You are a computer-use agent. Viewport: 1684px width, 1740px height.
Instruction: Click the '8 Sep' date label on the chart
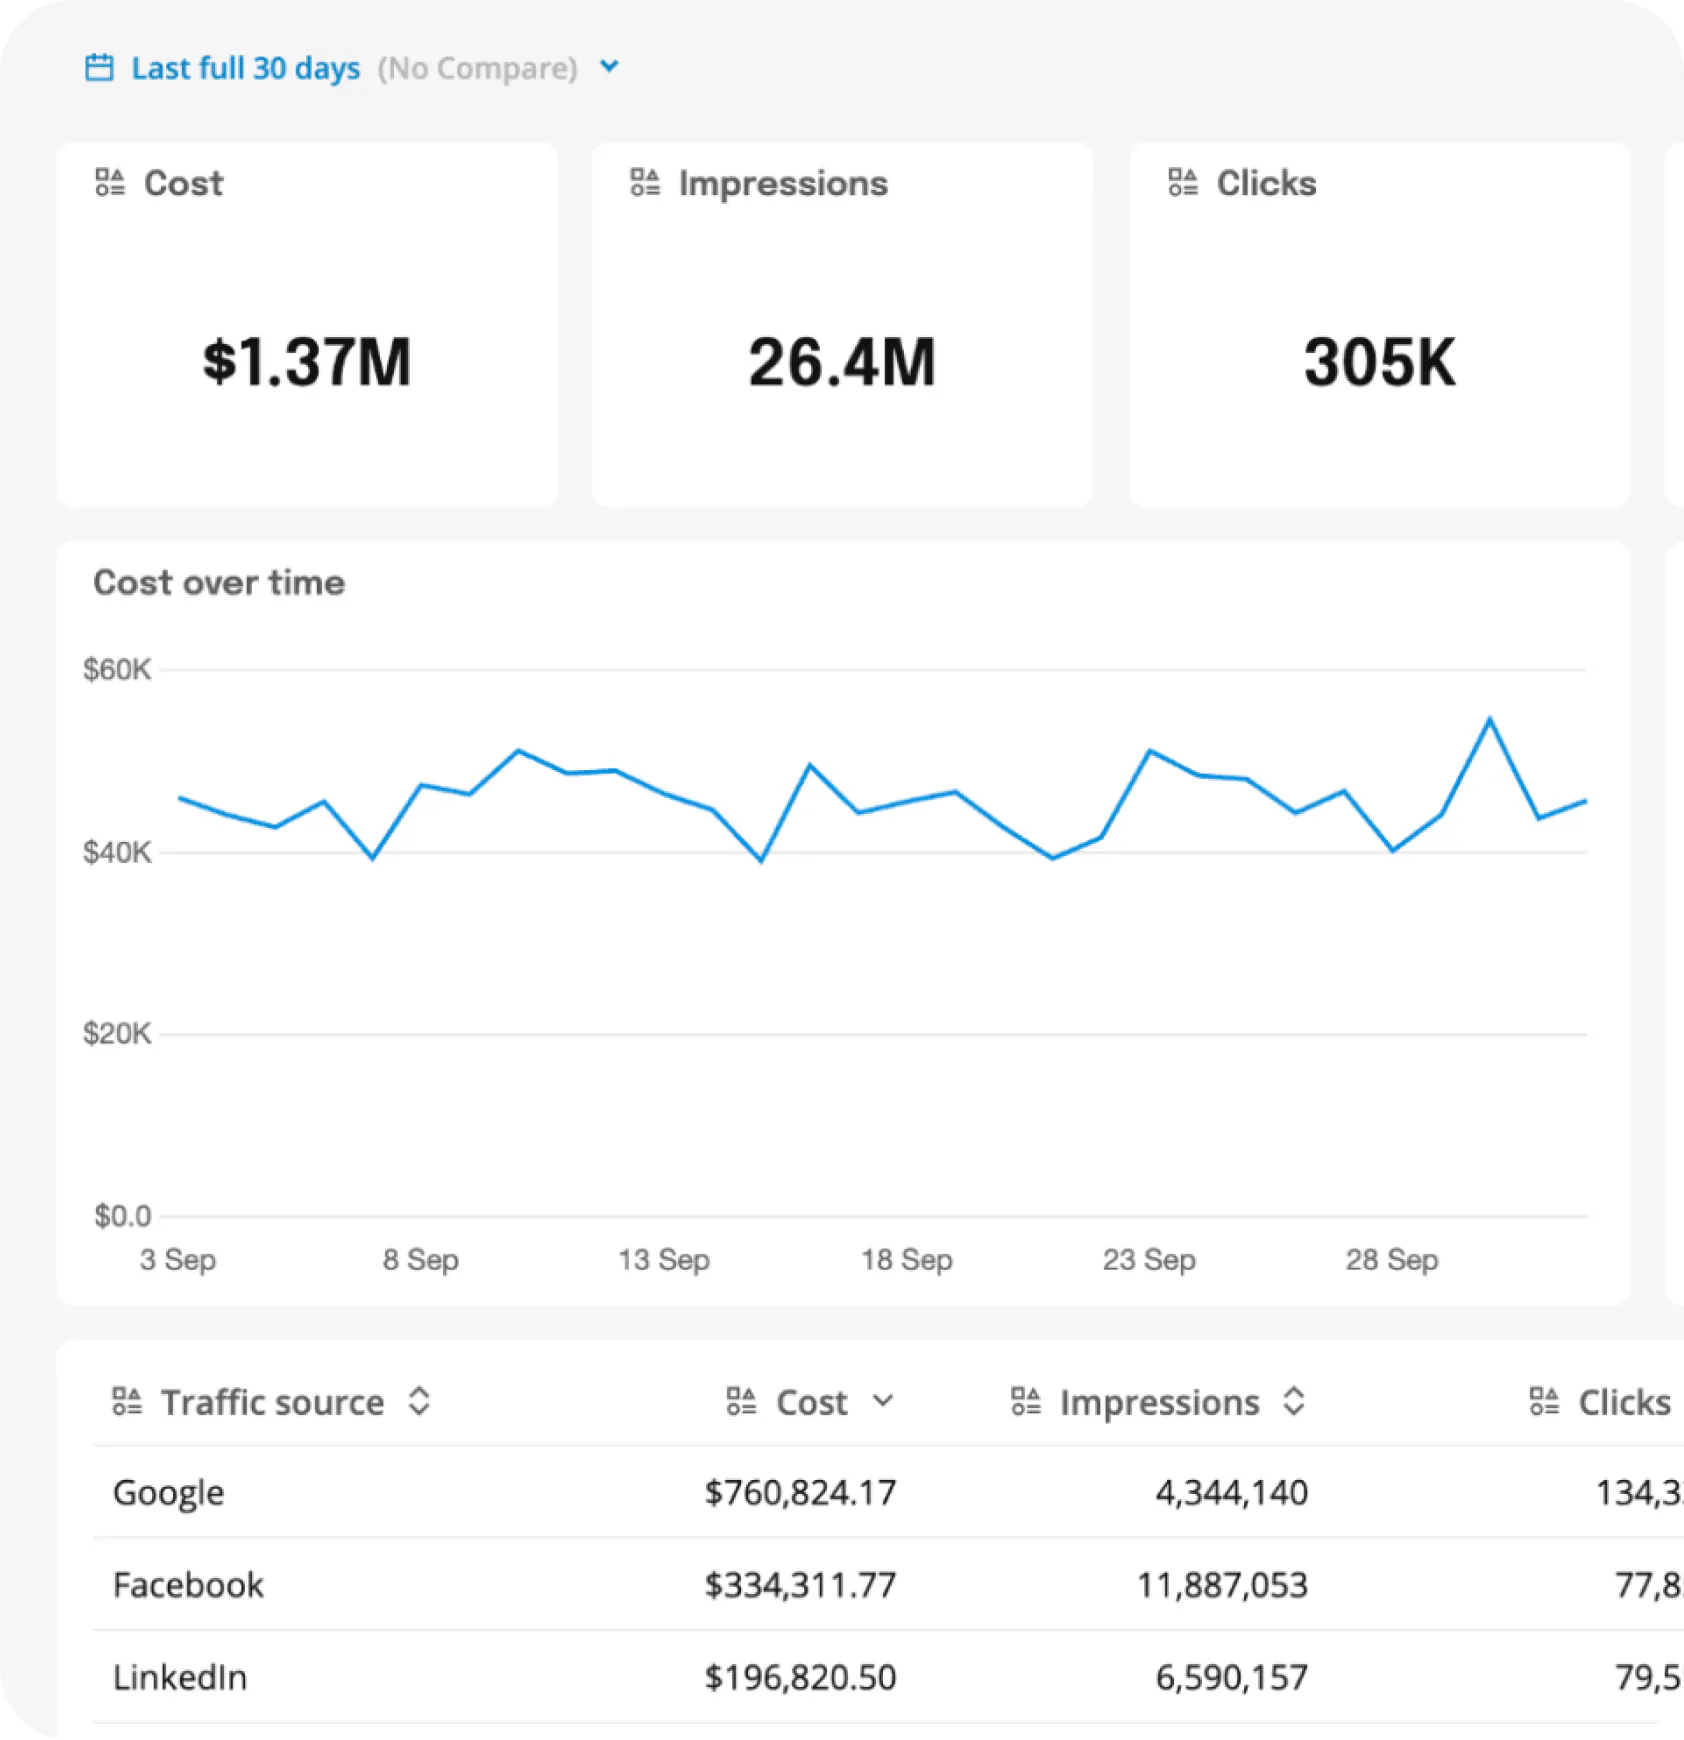(x=421, y=1260)
